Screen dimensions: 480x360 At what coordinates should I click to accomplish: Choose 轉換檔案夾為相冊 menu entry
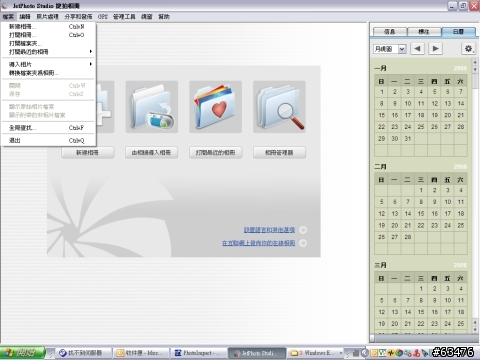49,73
